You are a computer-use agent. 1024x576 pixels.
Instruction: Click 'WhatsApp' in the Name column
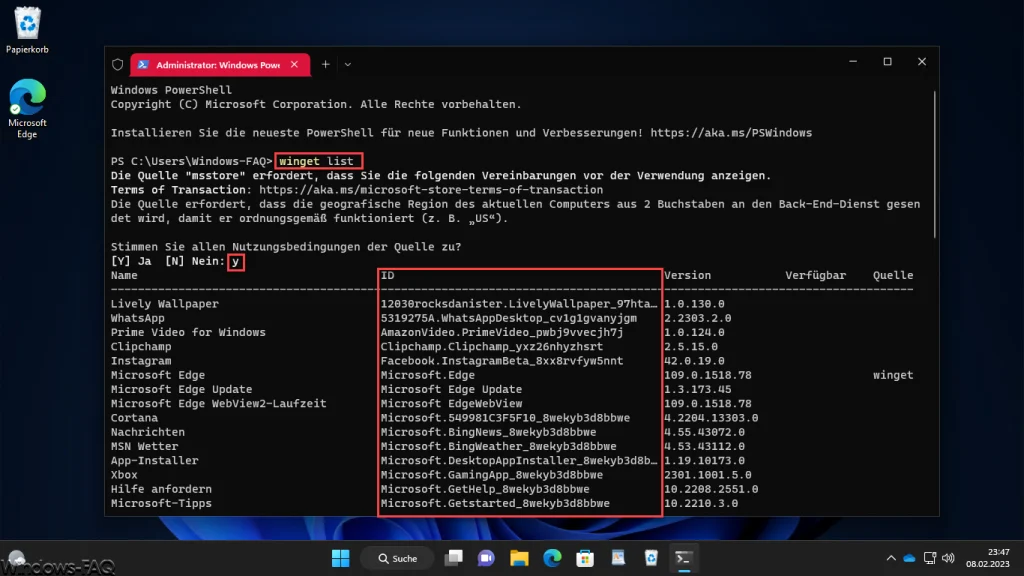tap(138, 318)
